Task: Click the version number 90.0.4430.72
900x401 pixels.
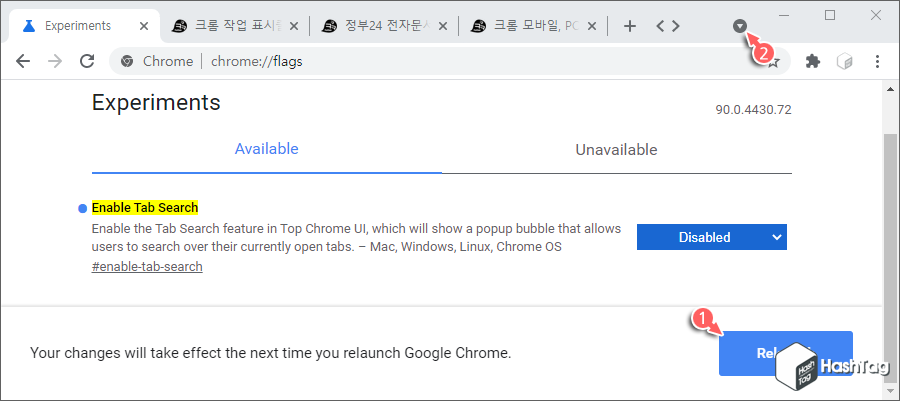Action: [x=753, y=110]
